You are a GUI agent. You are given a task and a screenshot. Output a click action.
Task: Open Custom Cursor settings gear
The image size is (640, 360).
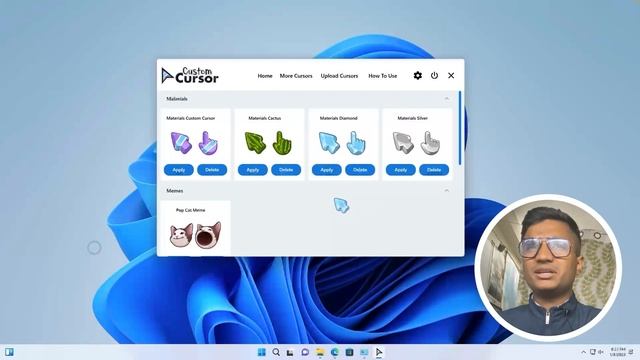tap(417, 76)
